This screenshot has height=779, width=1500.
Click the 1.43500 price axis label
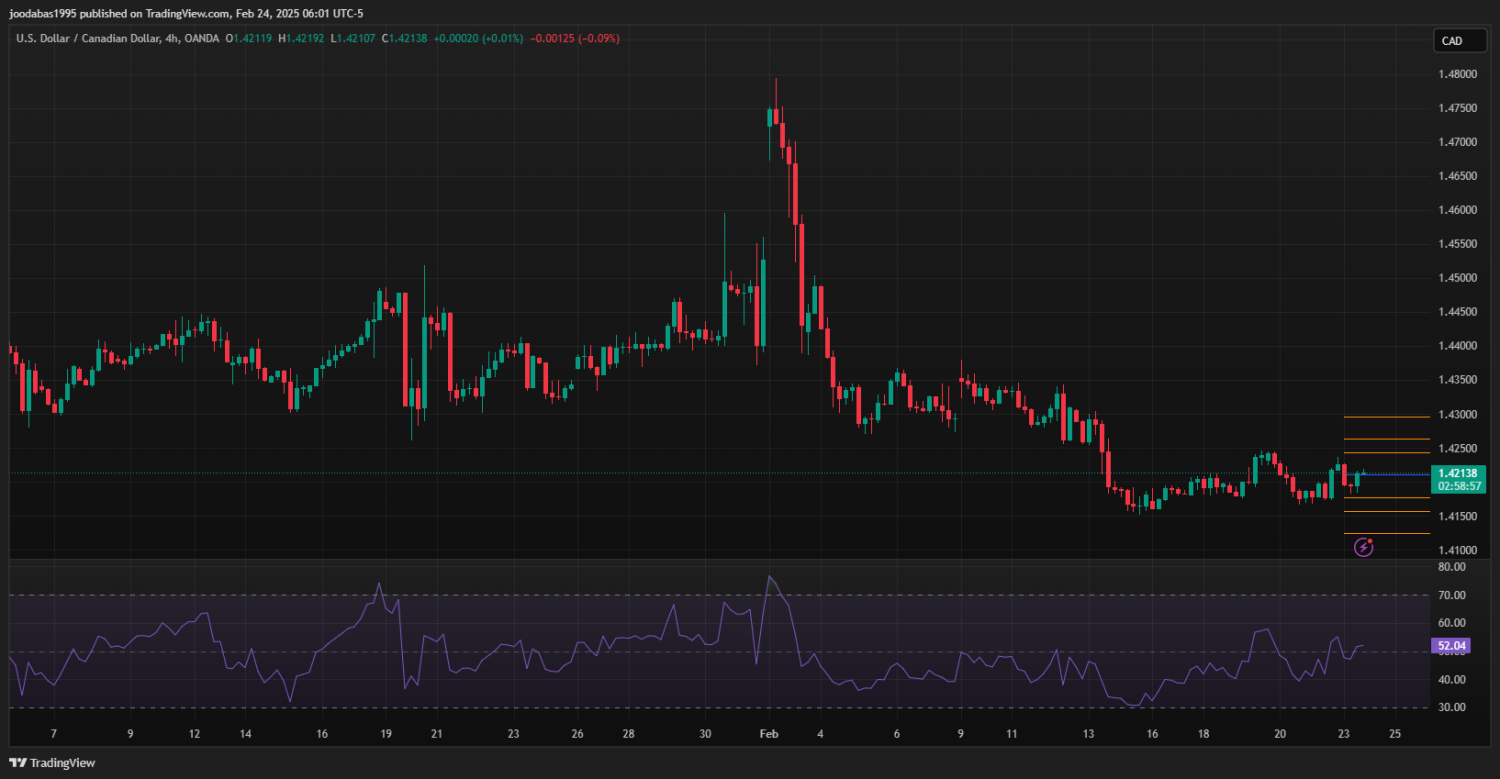1458,380
